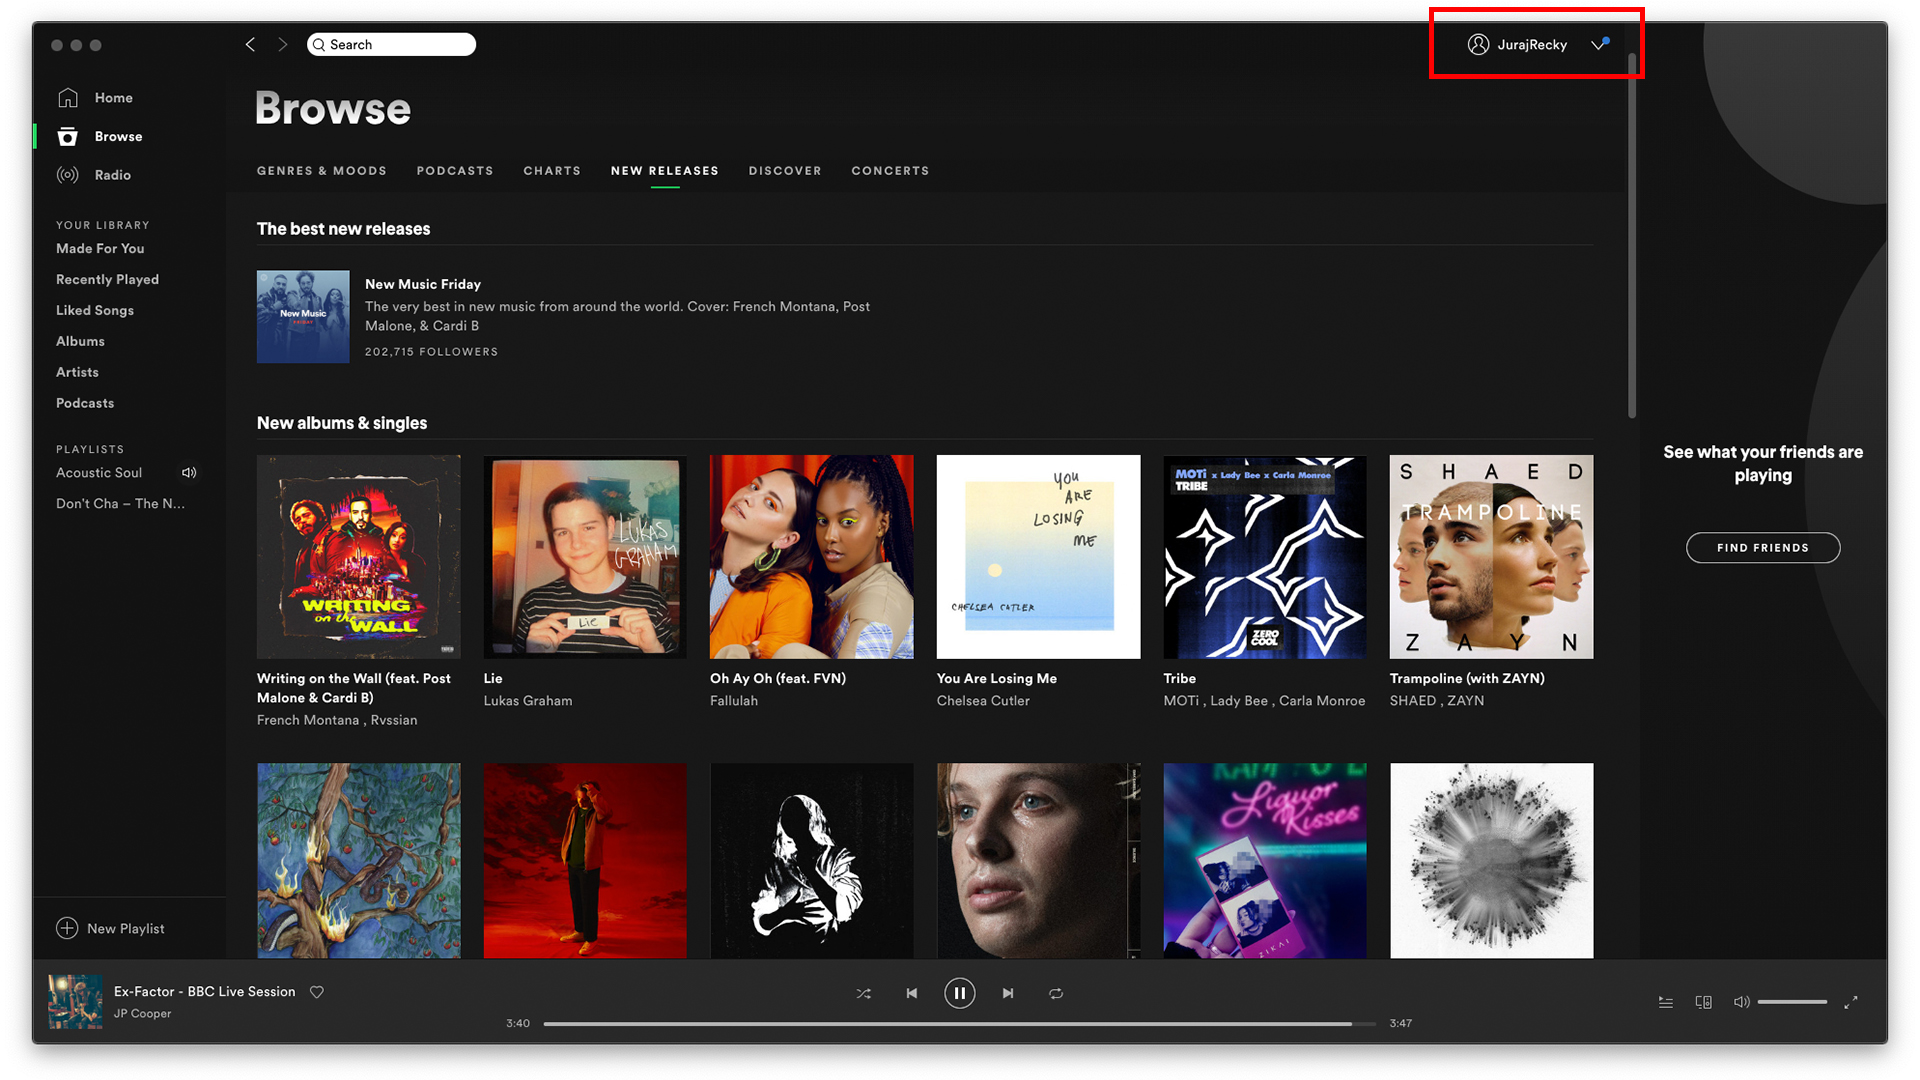Click artist name SHAED
Screen dimensions: 1920x1080
click(1413, 701)
